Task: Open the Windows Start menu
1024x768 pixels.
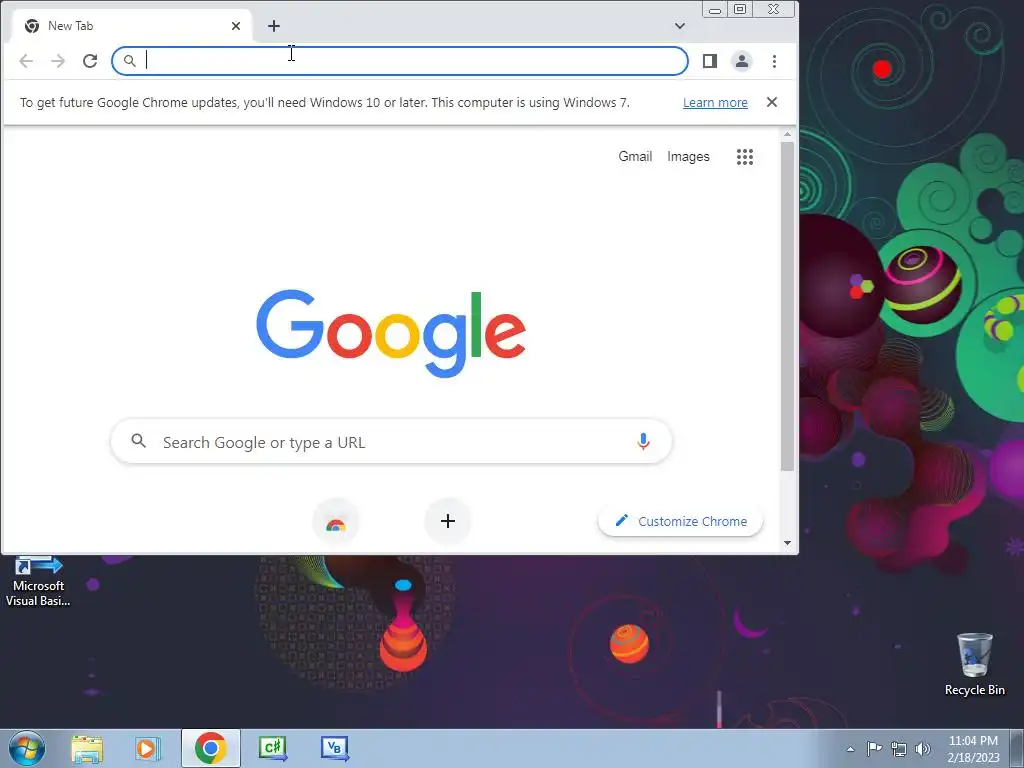Action: coord(27,748)
